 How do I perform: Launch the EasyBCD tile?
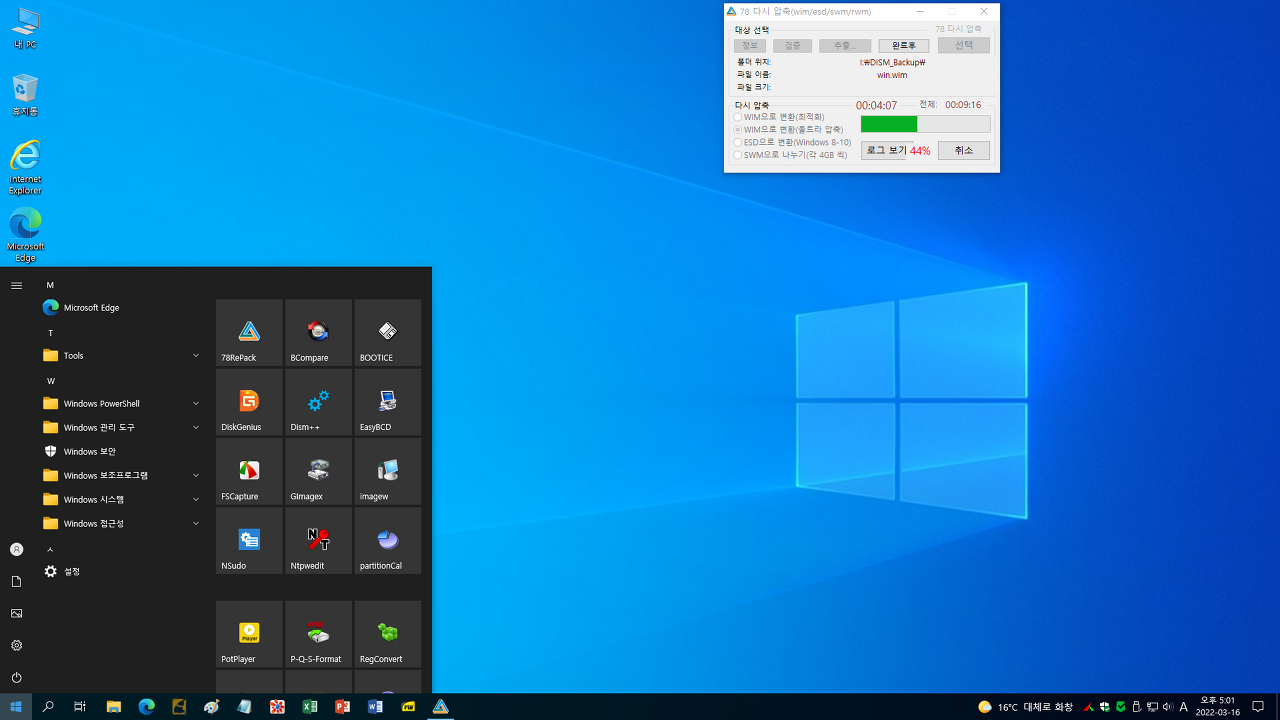pyautogui.click(x=388, y=402)
